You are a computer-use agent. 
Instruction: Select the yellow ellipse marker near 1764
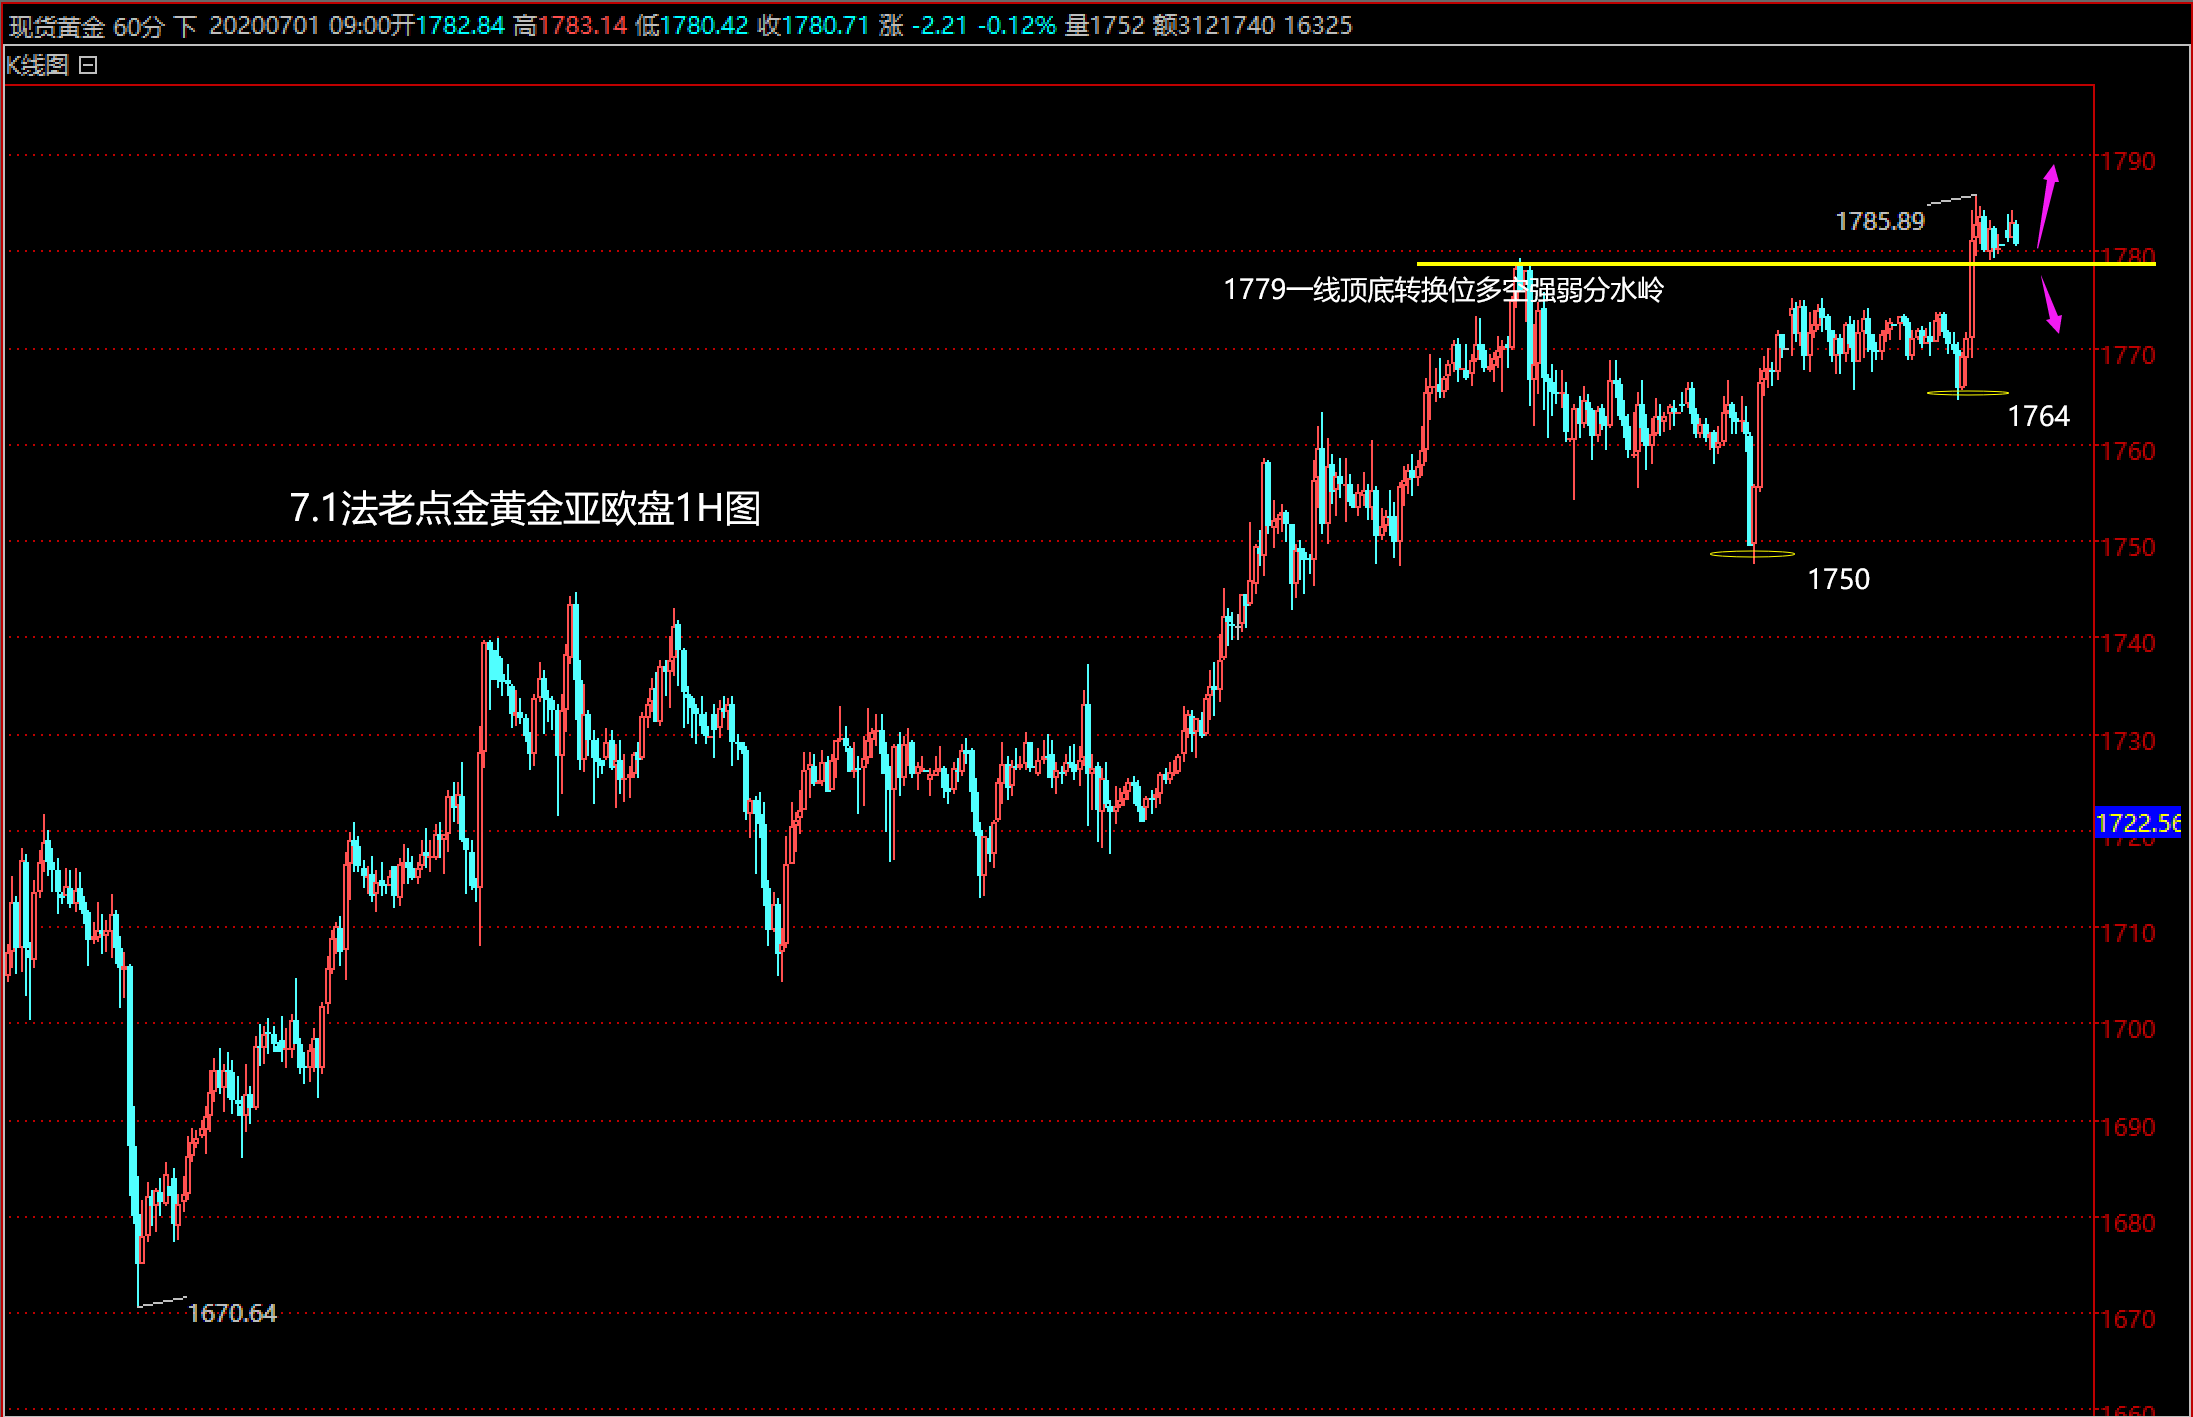click(1967, 393)
